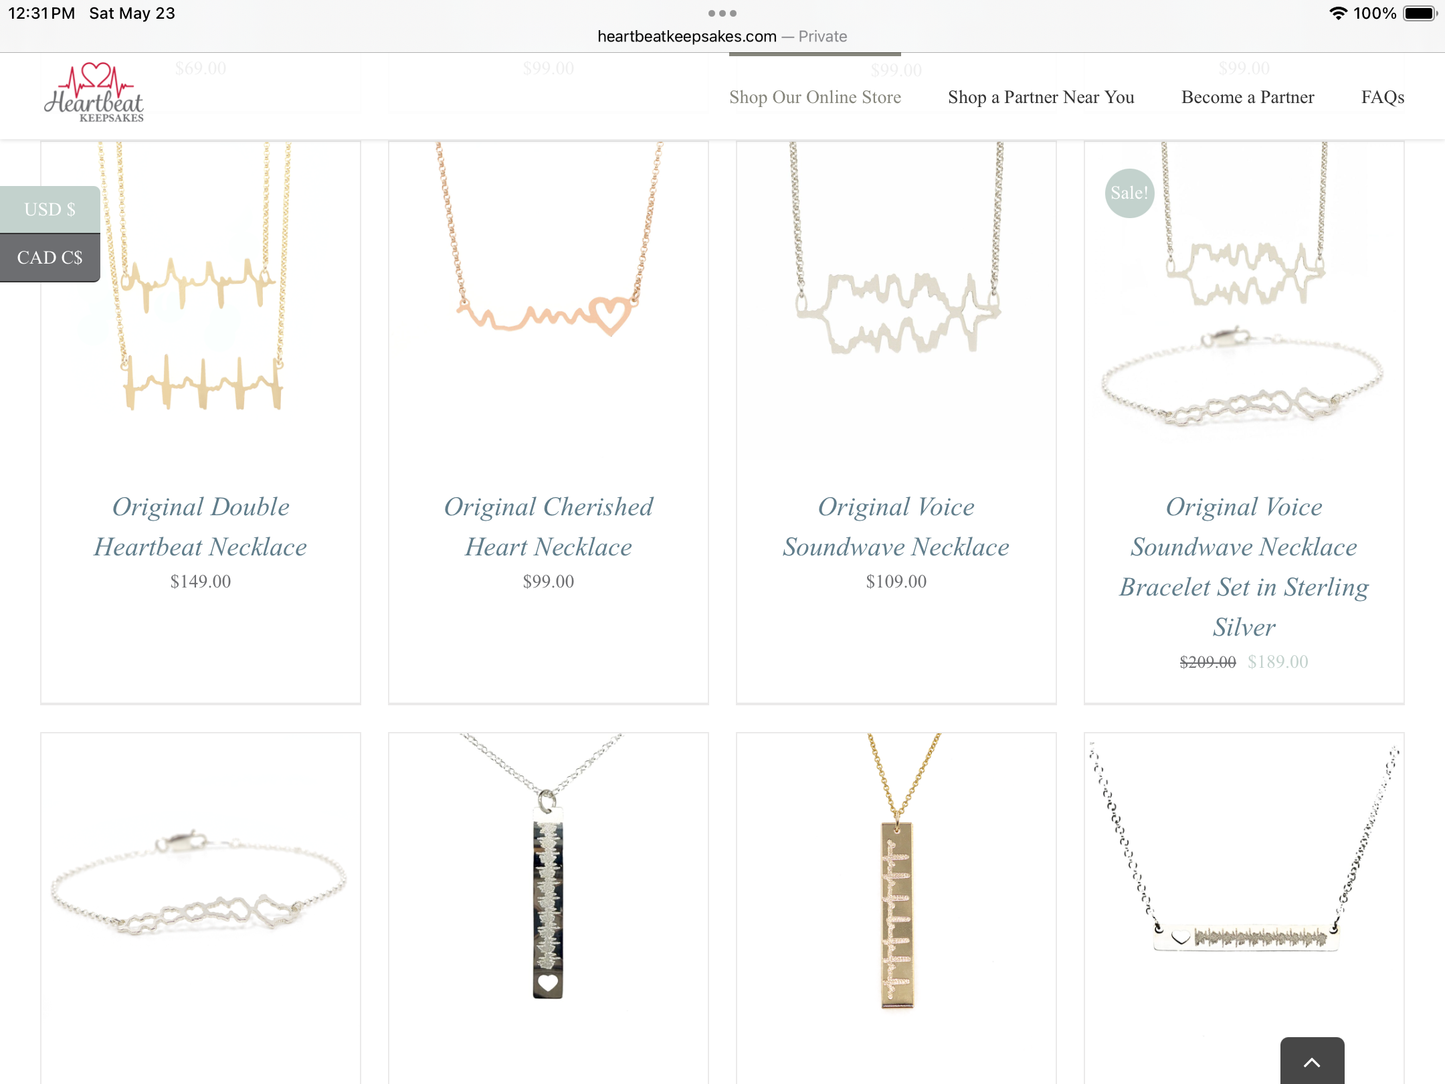Click the Sale! badge on bracelet set
The width and height of the screenshot is (1445, 1084).
pos(1130,193)
